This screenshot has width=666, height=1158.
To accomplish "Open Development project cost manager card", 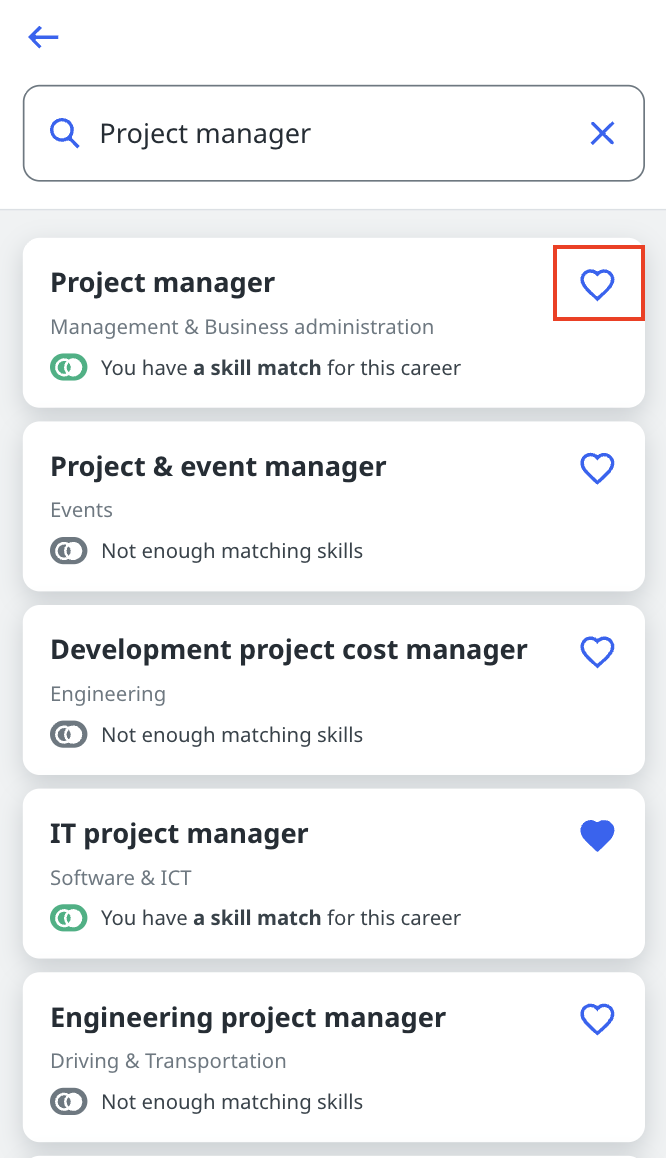I will pyautogui.click(x=289, y=650).
